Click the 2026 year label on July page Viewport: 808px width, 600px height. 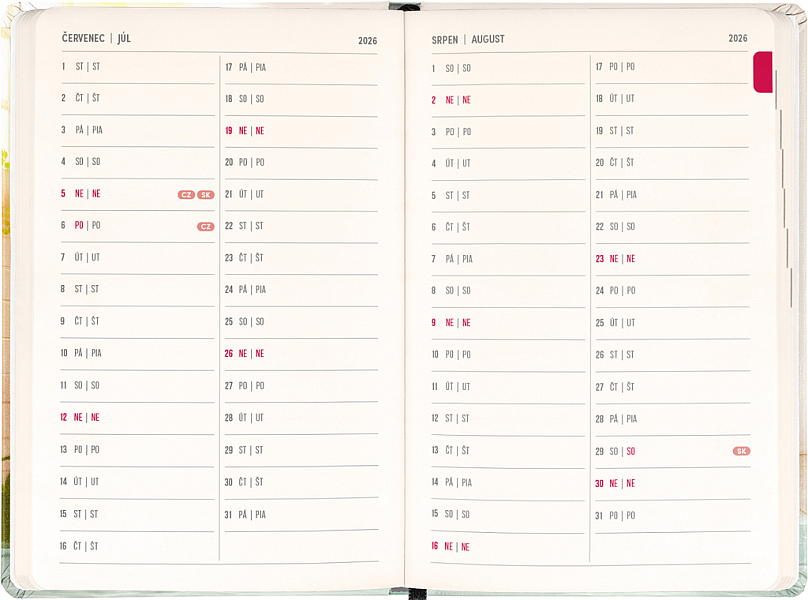[x=367, y=41]
